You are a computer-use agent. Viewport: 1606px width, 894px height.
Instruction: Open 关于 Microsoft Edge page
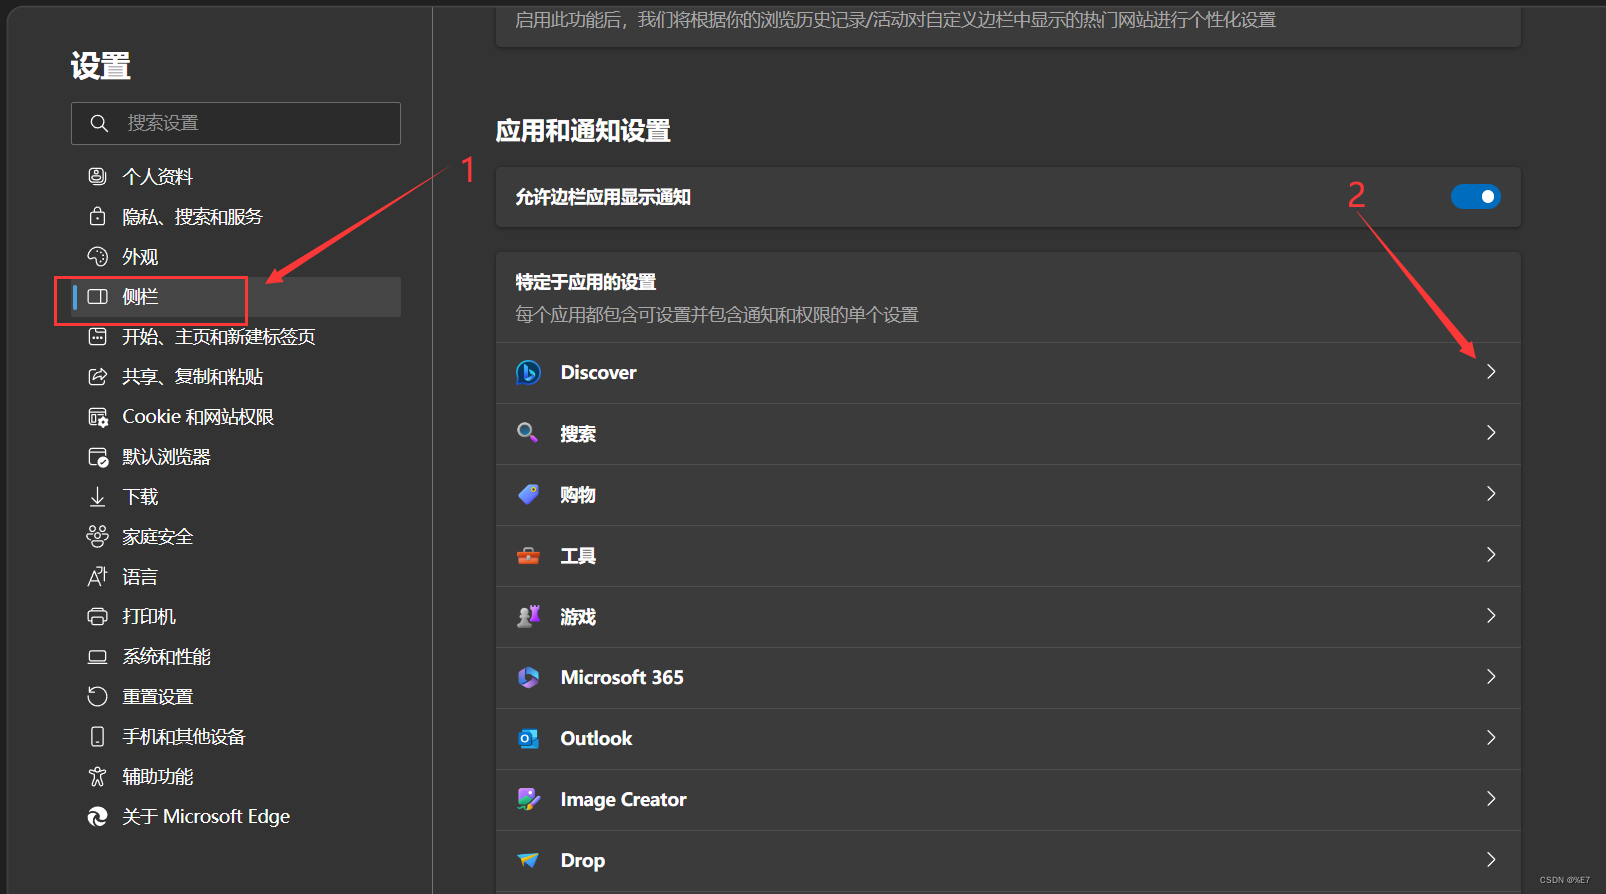click(x=236, y=816)
